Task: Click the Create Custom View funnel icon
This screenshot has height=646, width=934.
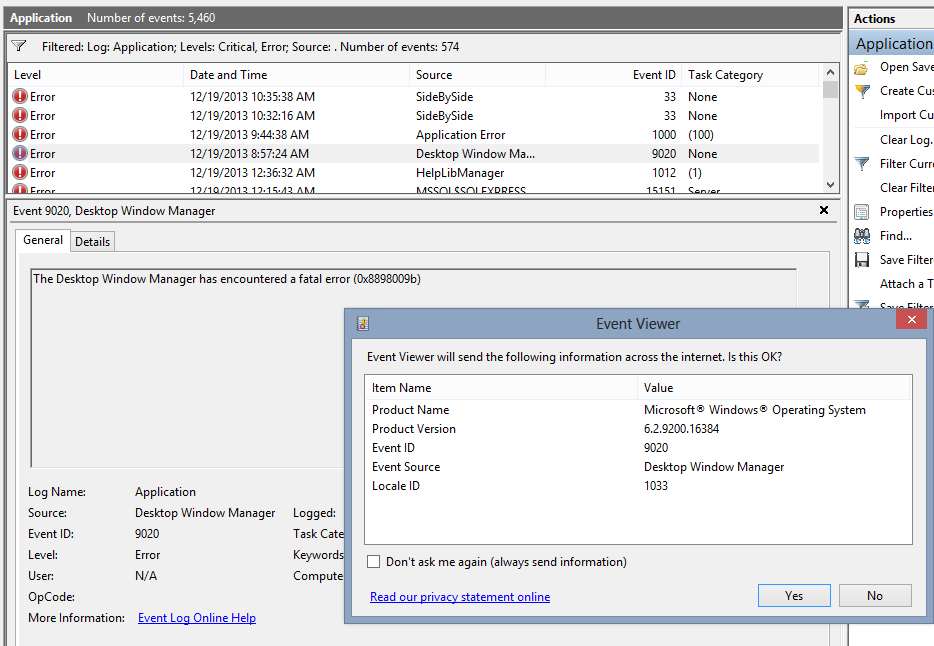Action: tap(862, 92)
